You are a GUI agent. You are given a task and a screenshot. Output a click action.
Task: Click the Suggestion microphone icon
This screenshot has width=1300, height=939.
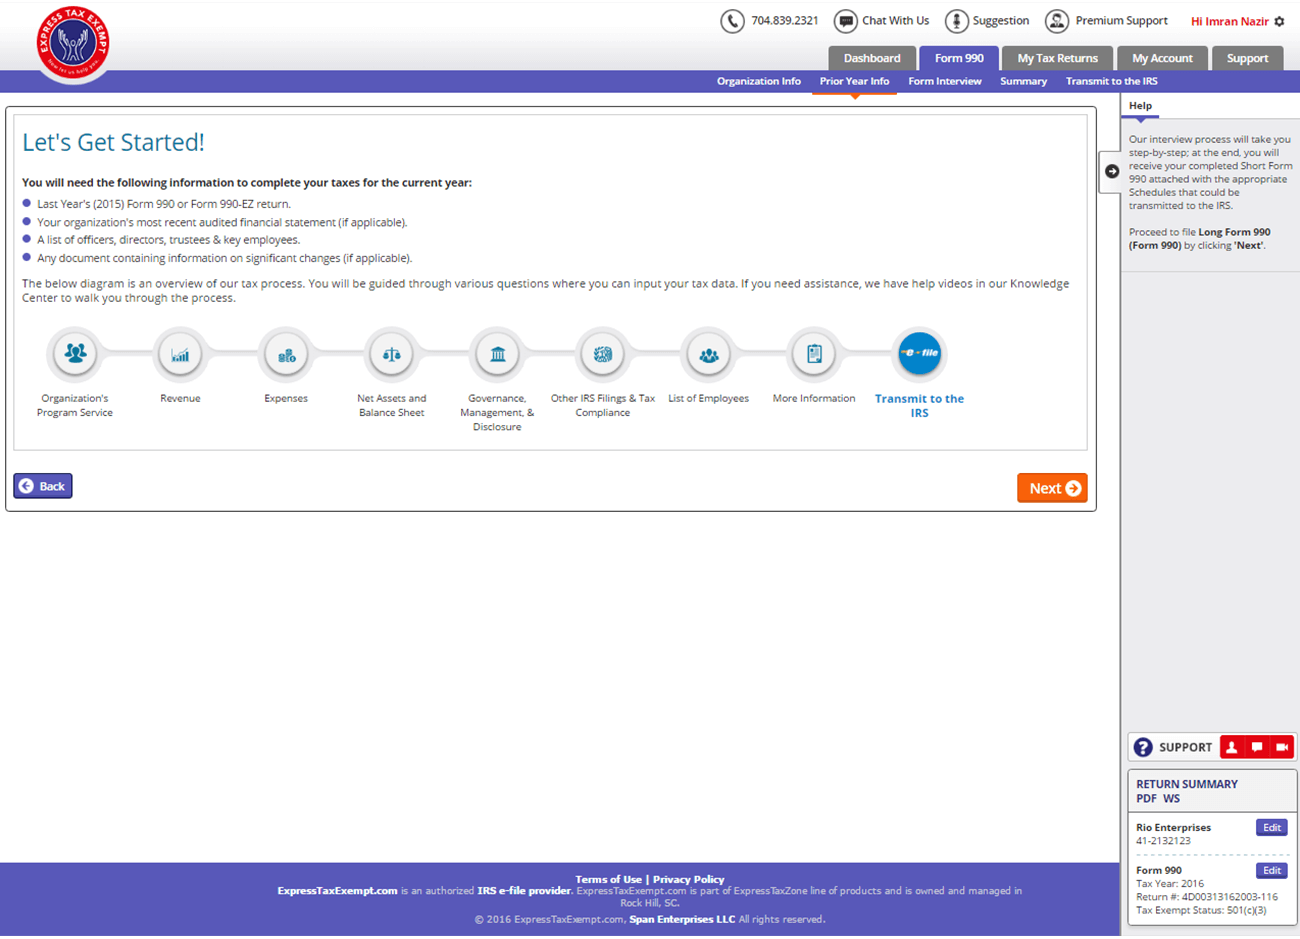pyautogui.click(x=957, y=21)
